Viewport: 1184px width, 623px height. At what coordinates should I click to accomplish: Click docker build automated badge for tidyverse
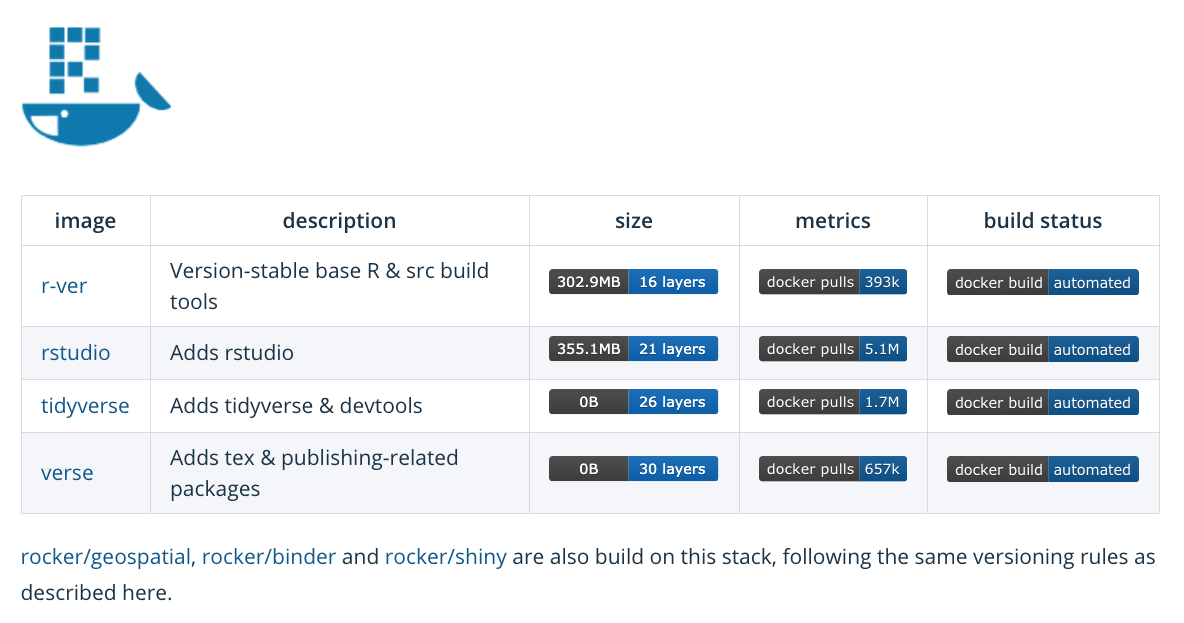coord(1043,402)
